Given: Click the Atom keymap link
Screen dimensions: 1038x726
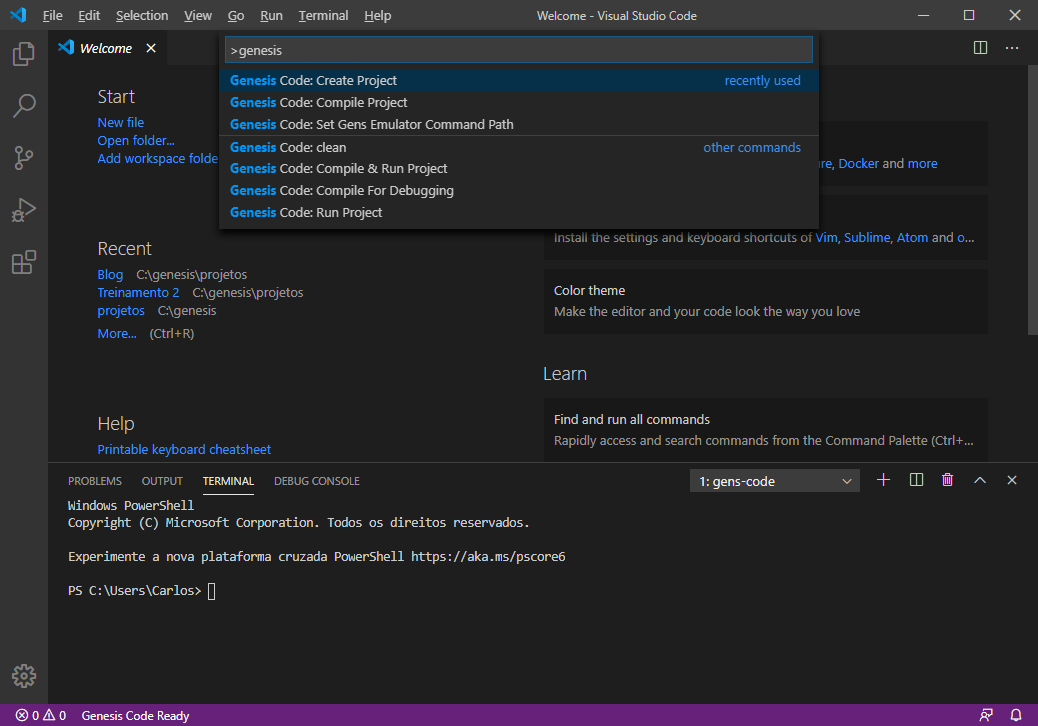Looking at the screenshot, I should tap(912, 238).
